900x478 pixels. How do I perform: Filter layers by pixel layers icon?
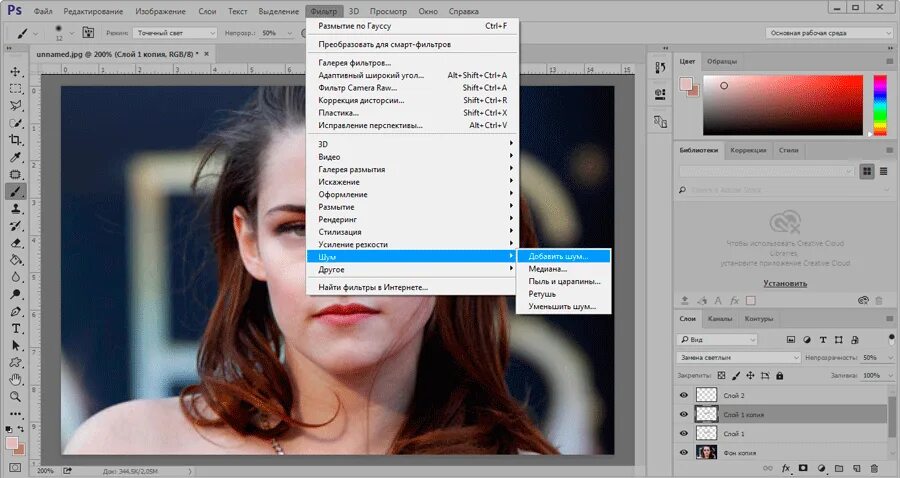coord(791,340)
